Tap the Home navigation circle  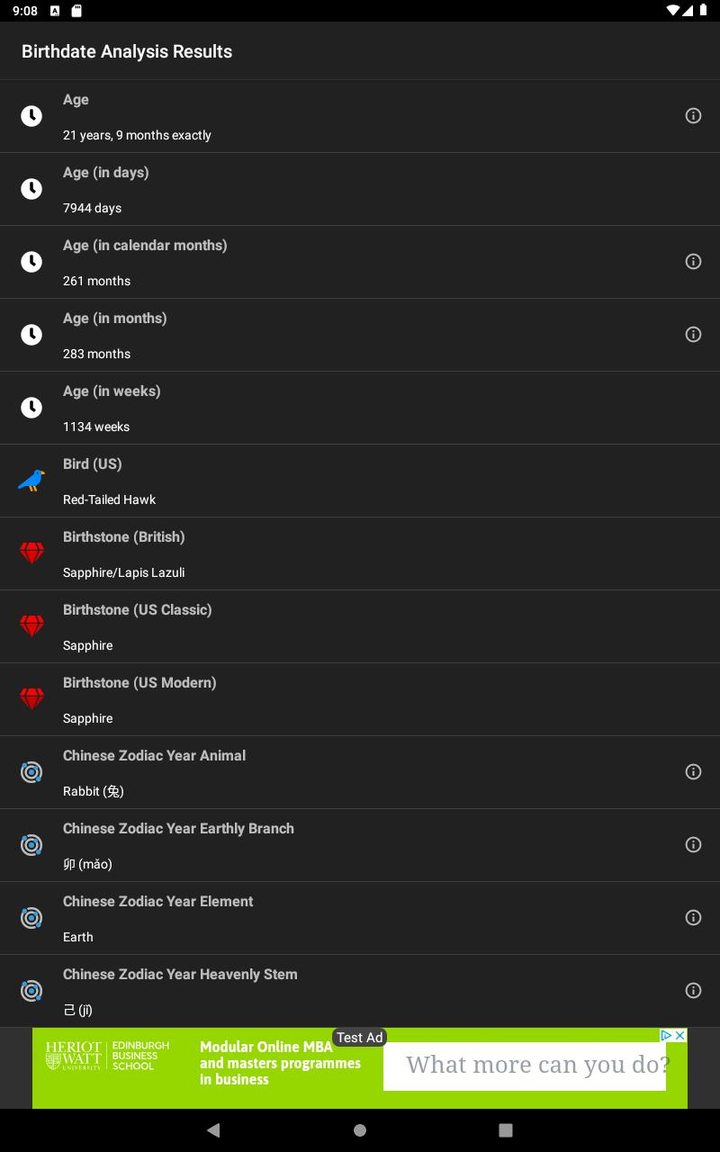coord(359,1128)
